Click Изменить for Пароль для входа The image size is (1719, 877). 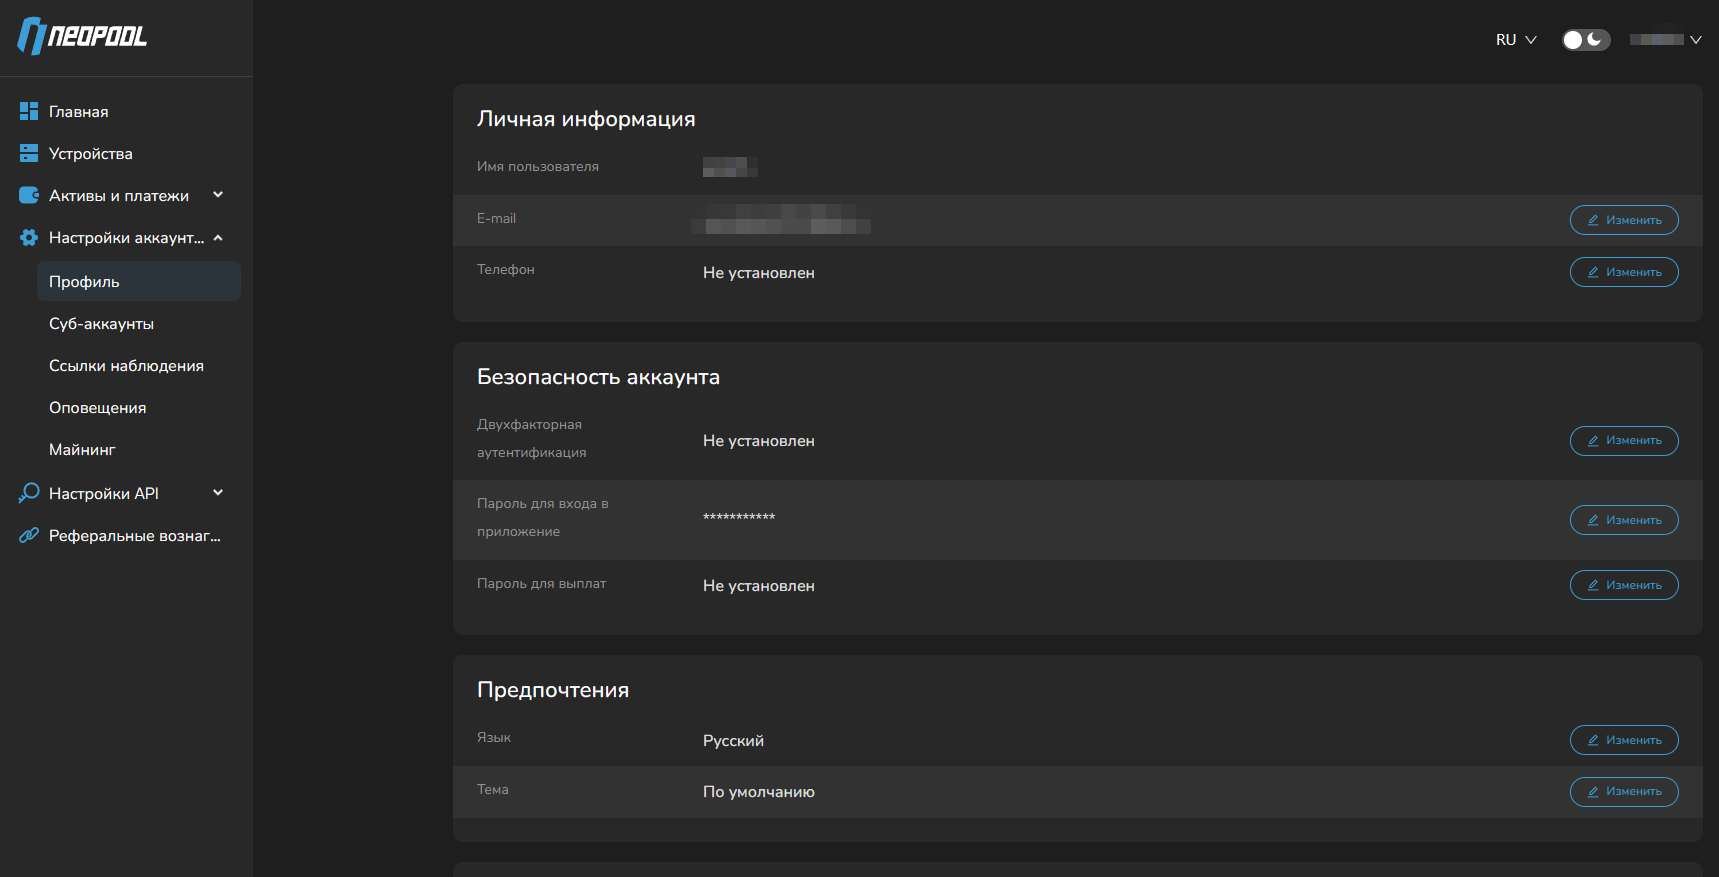[1624, 520]
